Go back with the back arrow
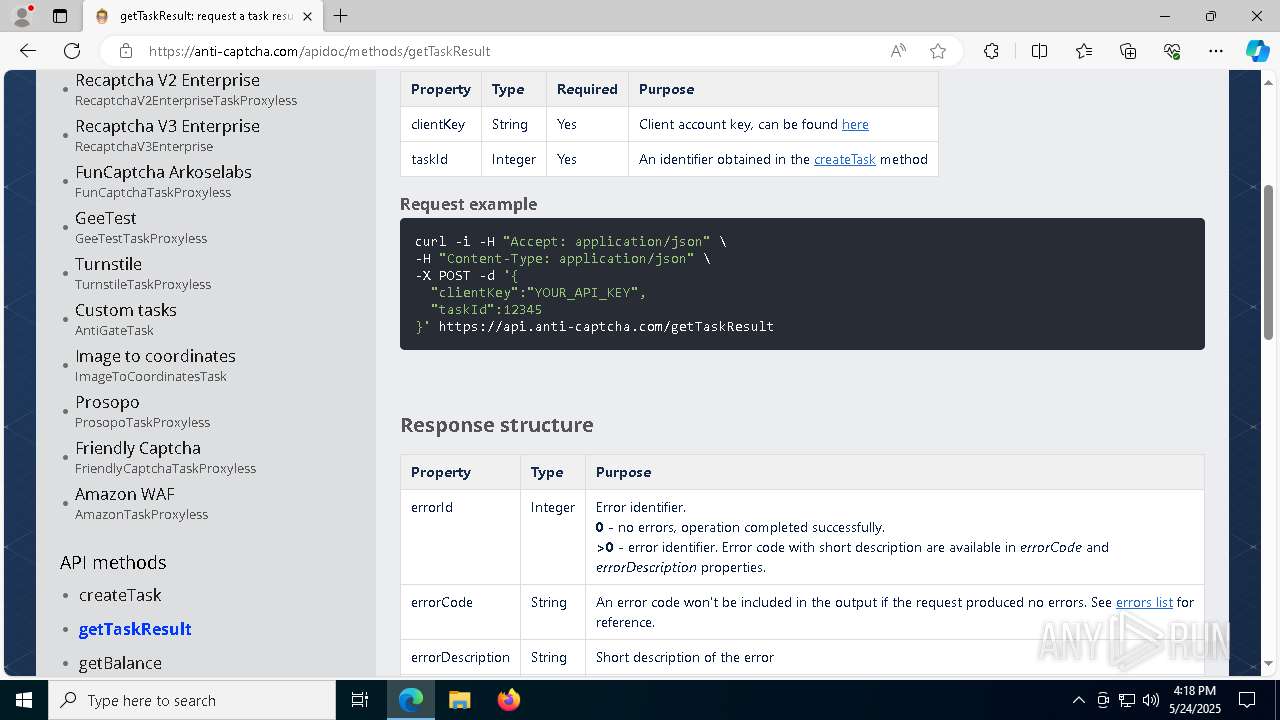Viewport: 1280px width, 720px height. (28, 51)
